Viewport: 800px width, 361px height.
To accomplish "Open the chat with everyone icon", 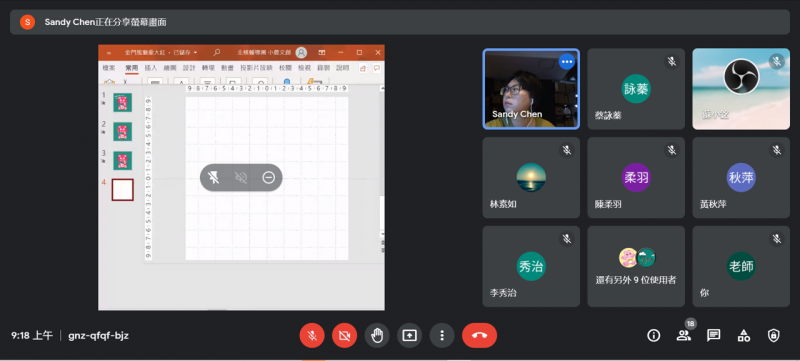I will pos(714,336).
